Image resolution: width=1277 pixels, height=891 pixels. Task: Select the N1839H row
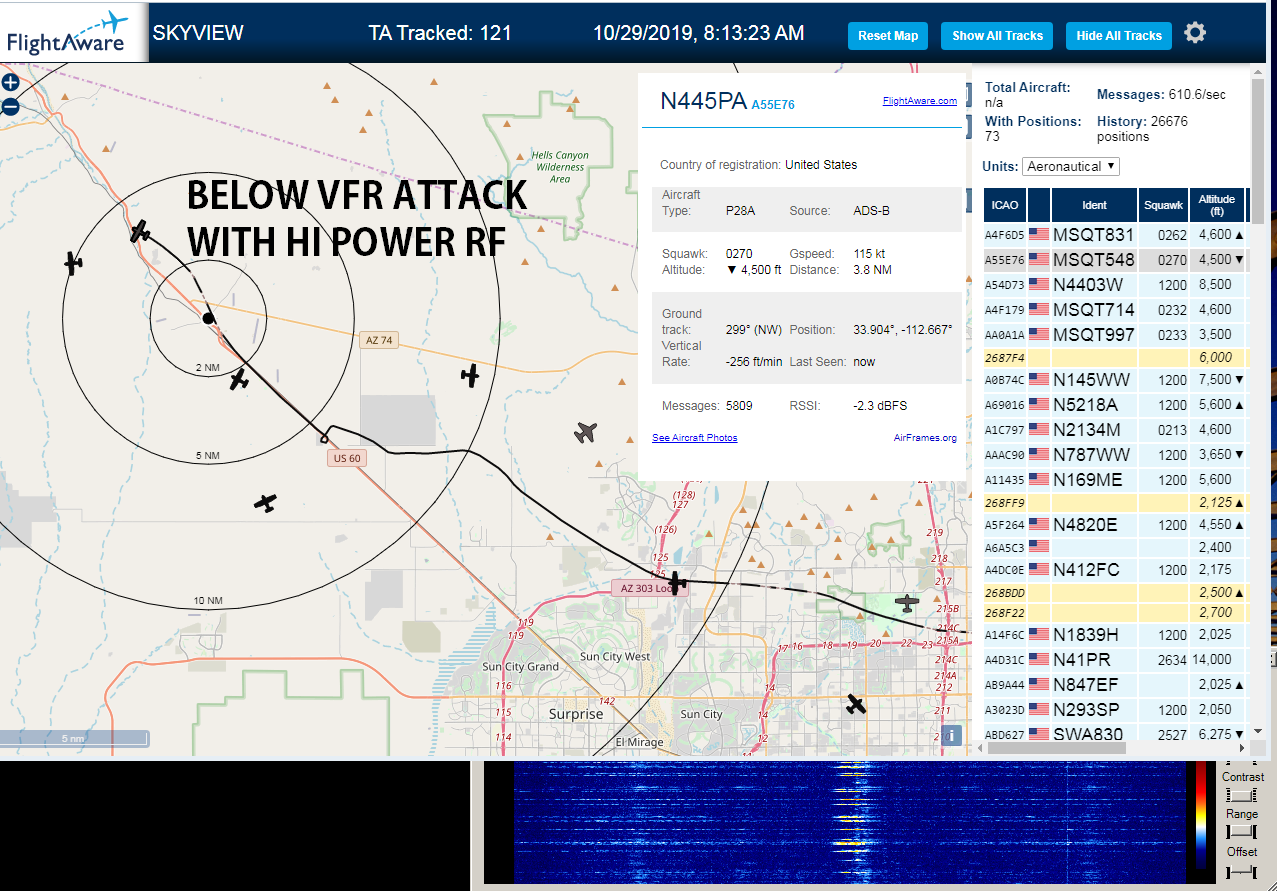pos(1115,634)
